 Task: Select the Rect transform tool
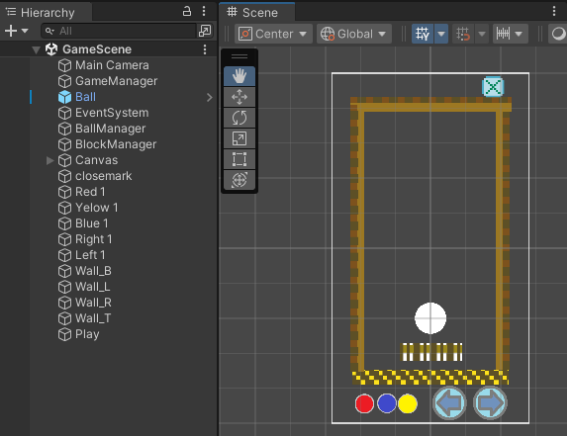[x=239, y=159]
